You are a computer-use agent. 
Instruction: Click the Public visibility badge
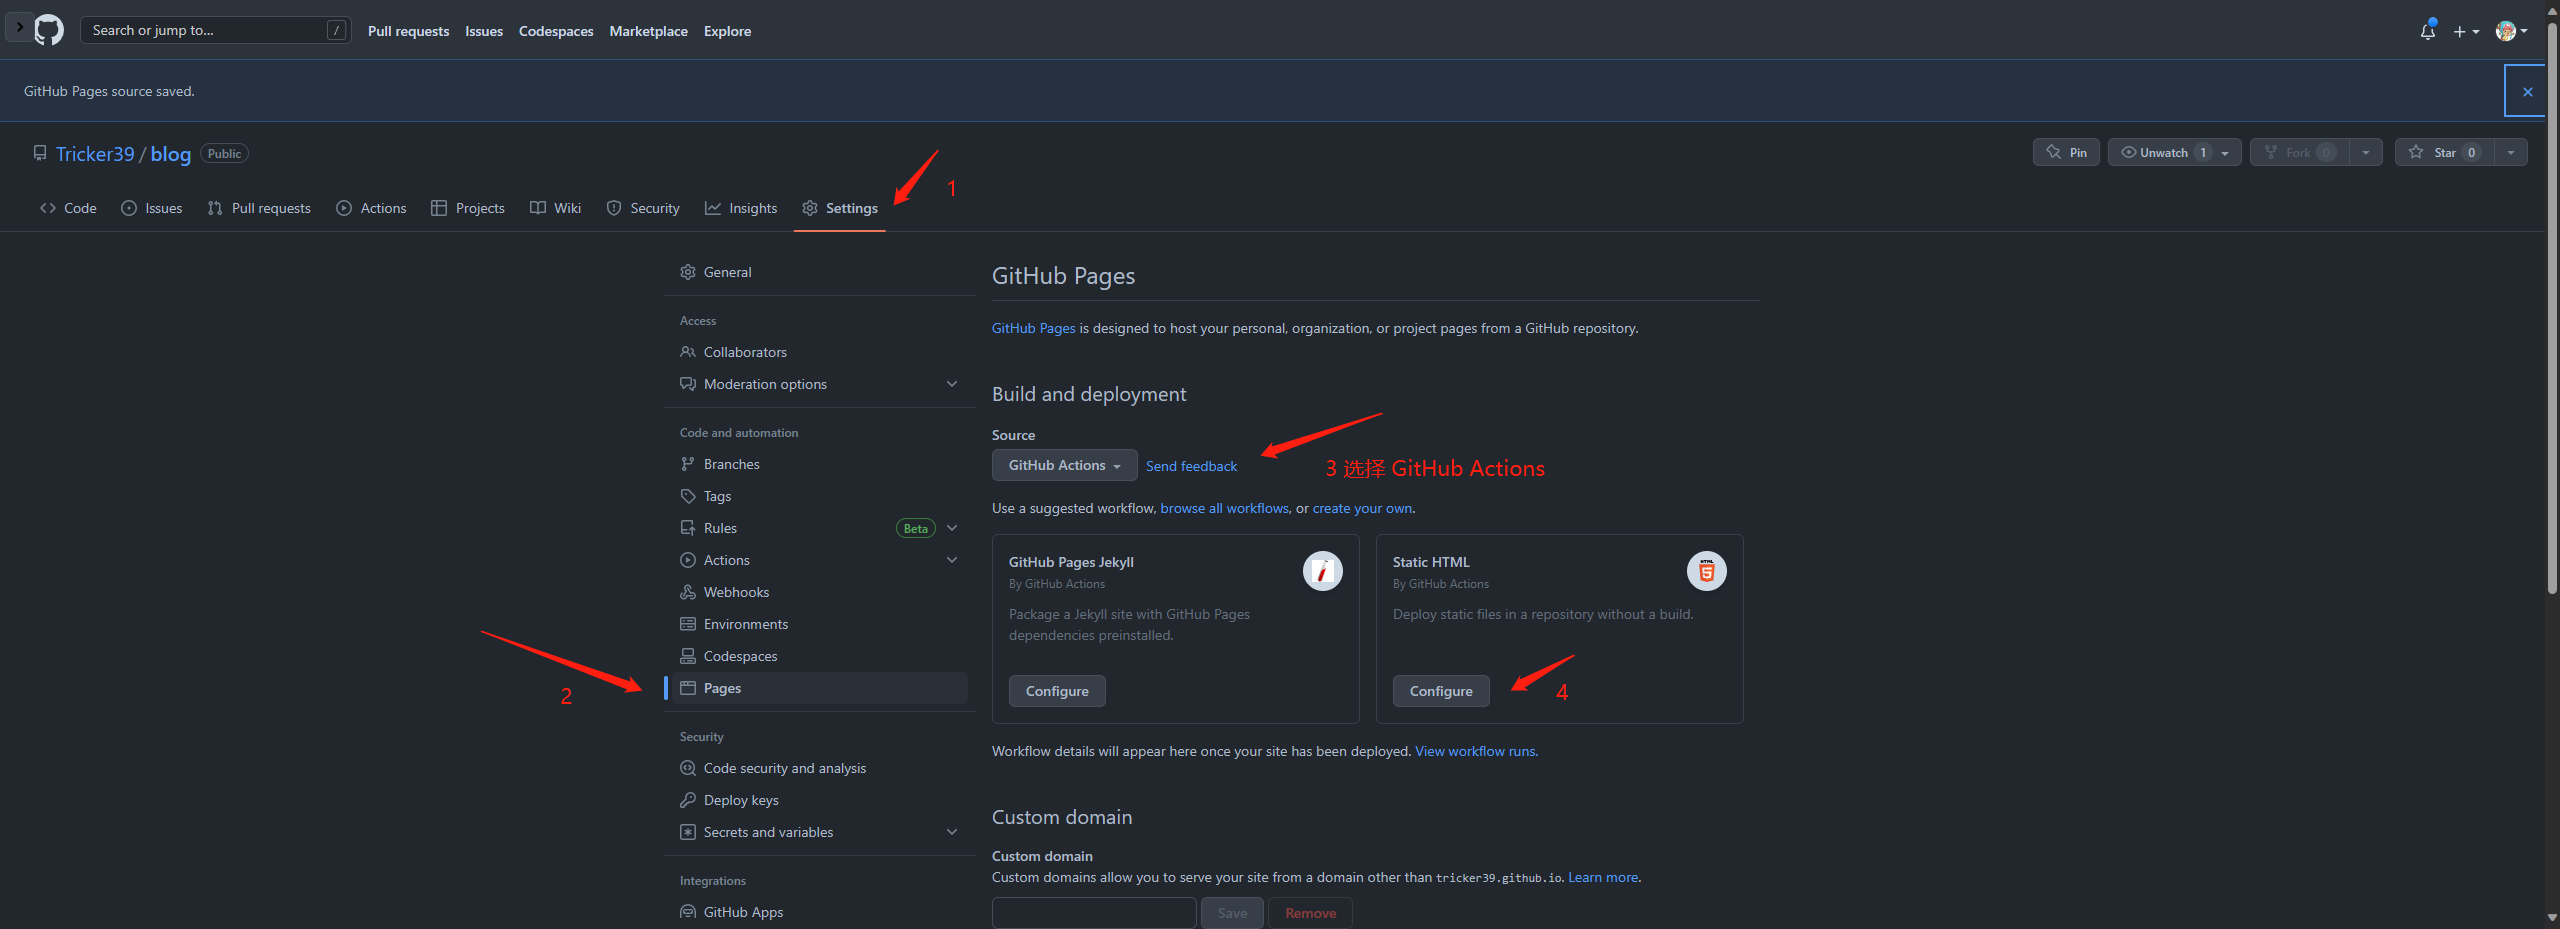click(x=224, y=153)
